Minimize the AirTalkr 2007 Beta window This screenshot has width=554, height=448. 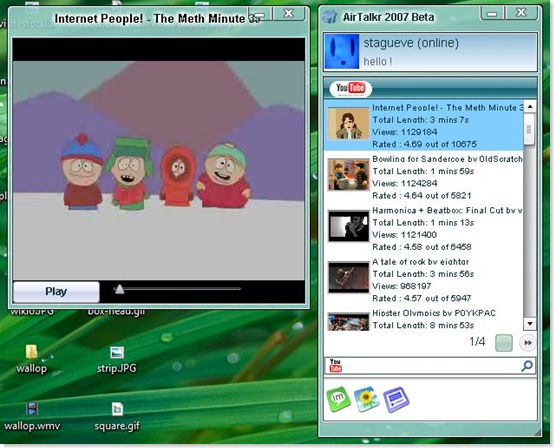click(x=492, y=13)
